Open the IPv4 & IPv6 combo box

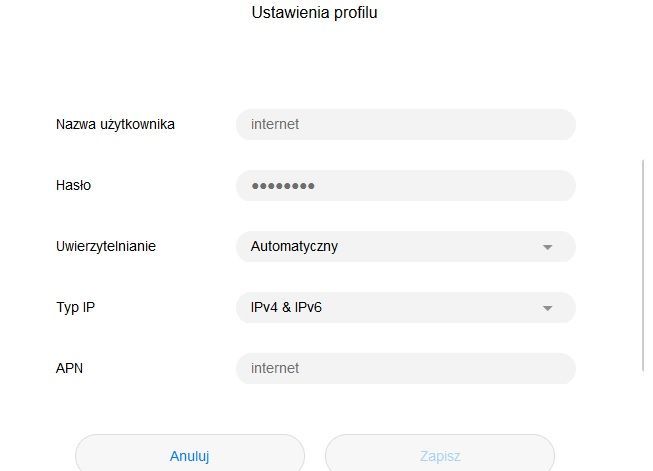point(405,307)
